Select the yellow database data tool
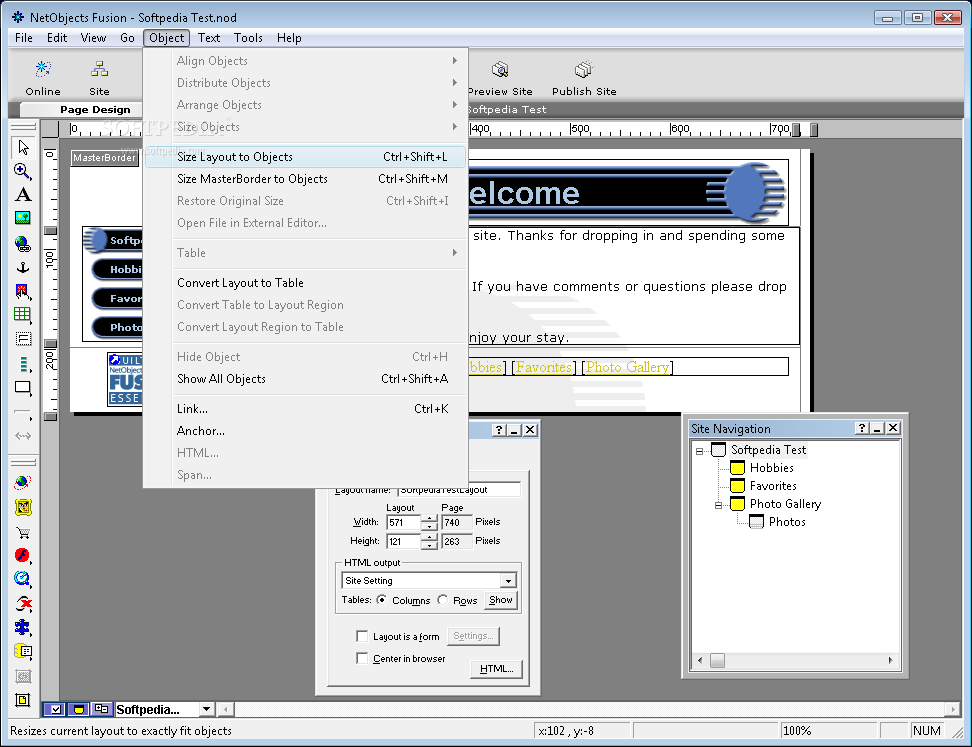This screenshot has width=972, height=747. click(23, 651)
